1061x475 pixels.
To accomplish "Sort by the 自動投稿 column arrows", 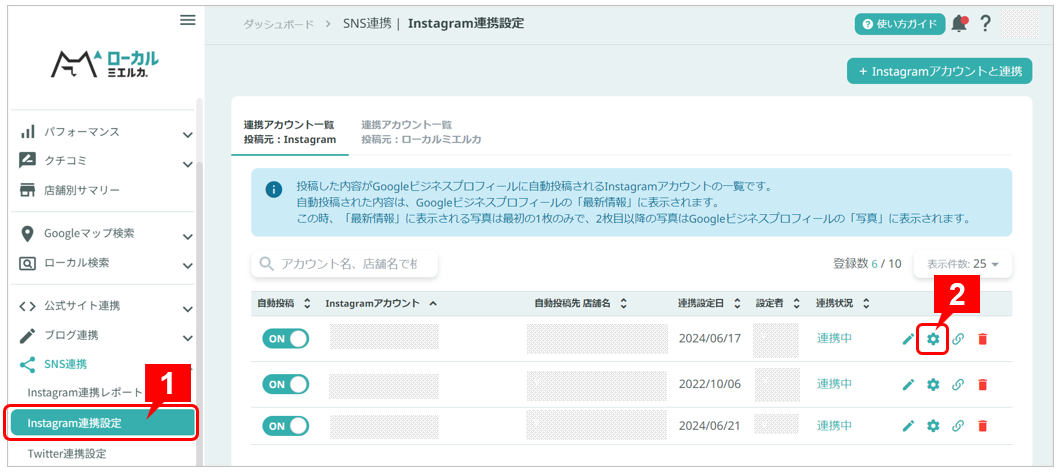I will tap(307, 303).
